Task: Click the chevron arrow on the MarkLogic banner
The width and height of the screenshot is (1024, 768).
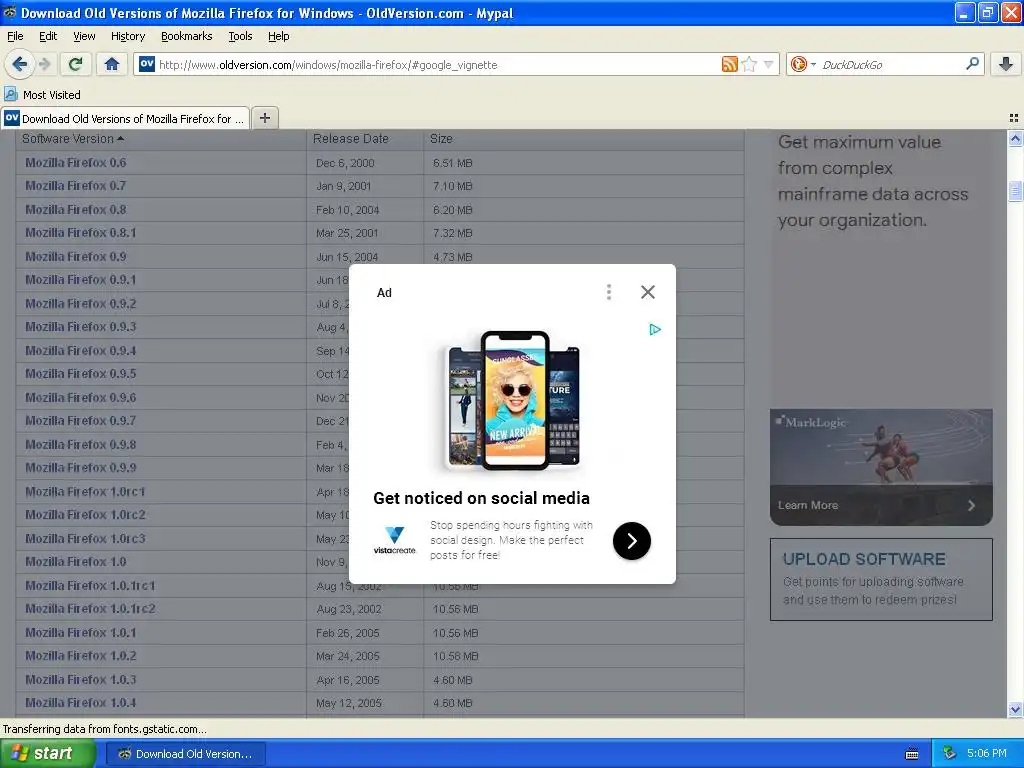Action: coord(972,505)
